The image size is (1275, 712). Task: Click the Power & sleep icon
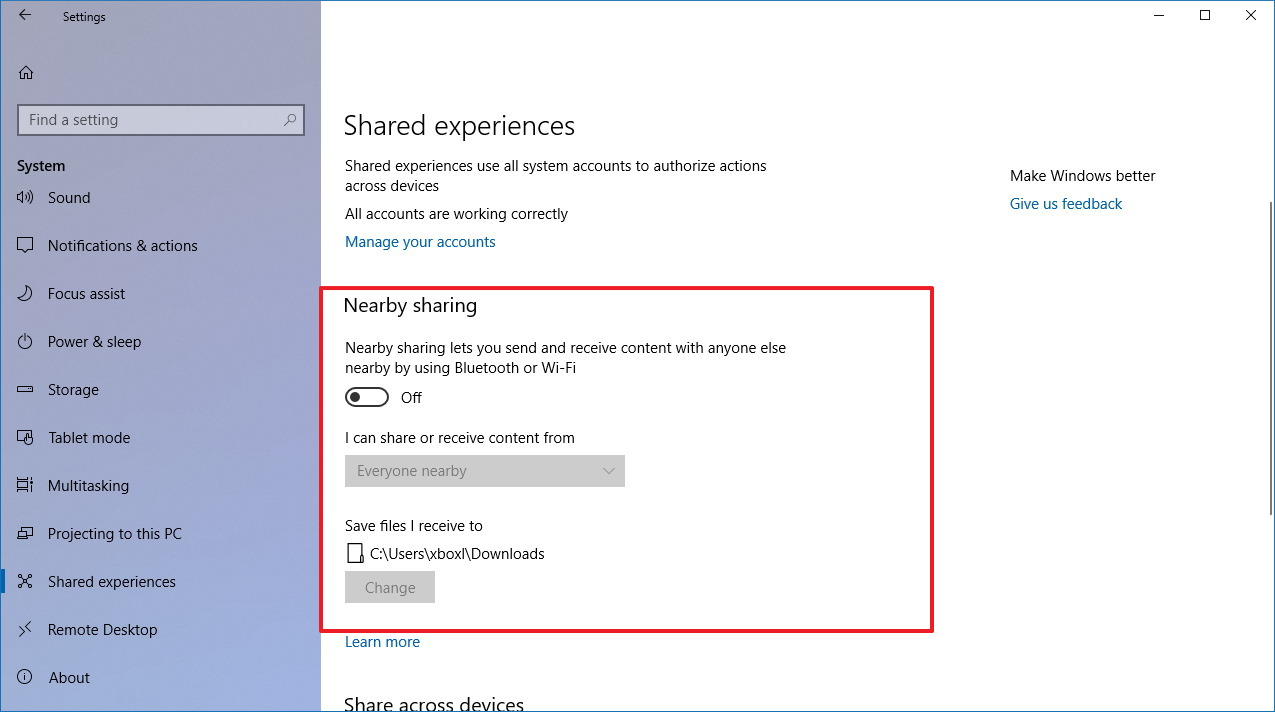tap(26, 342)
